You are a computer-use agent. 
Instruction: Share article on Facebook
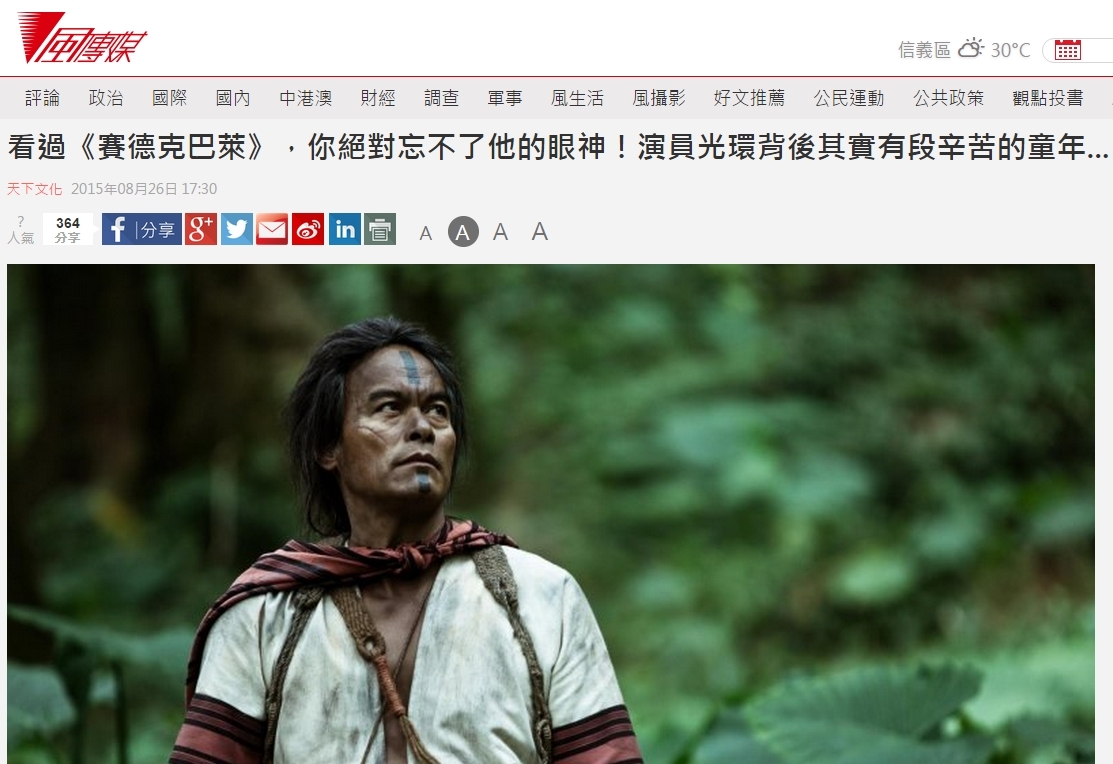point(141,229)
